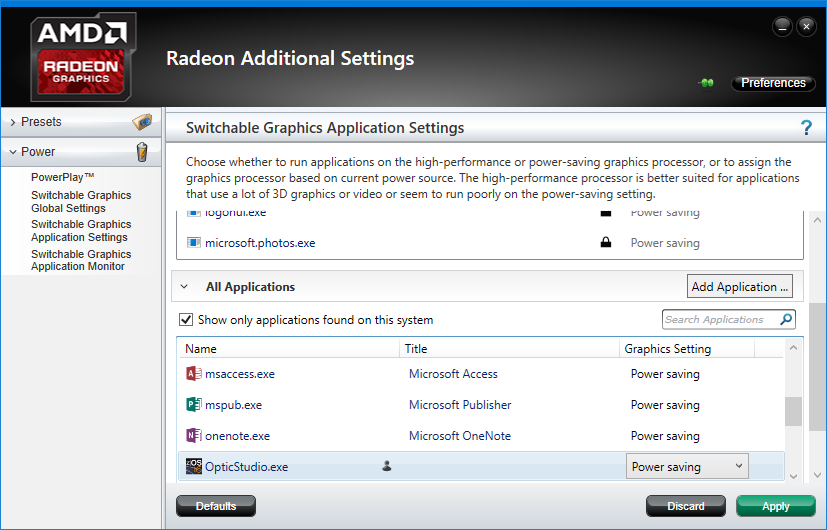
Task: Toggle Show only applications found on this system
Action: pyautogui.click(x=186, y=320)
